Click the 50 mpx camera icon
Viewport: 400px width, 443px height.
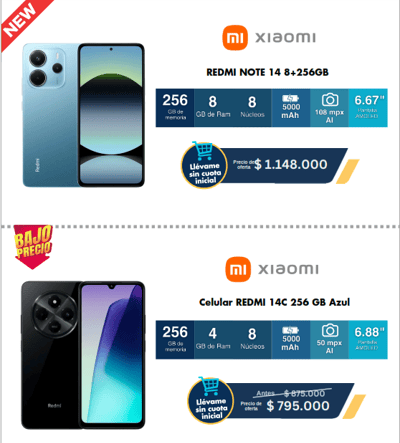330,331
